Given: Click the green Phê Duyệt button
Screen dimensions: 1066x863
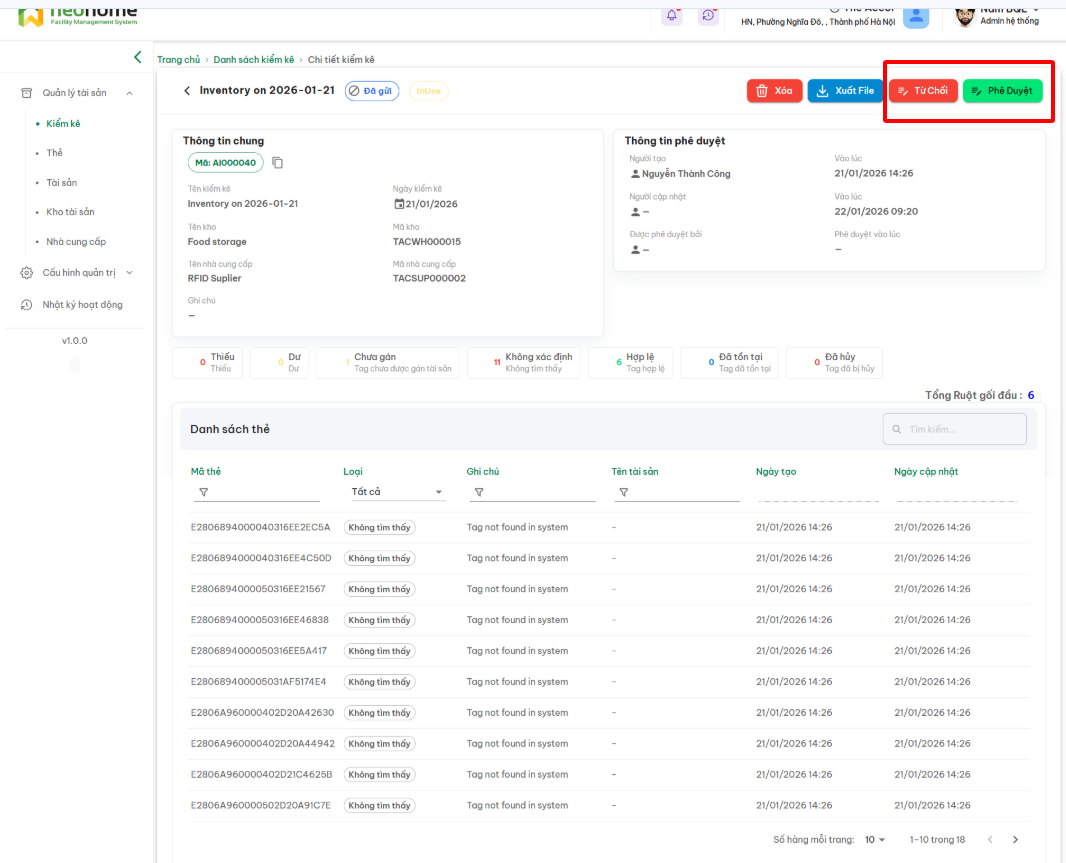Looking at the screenshot, I should coord(1002,91).
